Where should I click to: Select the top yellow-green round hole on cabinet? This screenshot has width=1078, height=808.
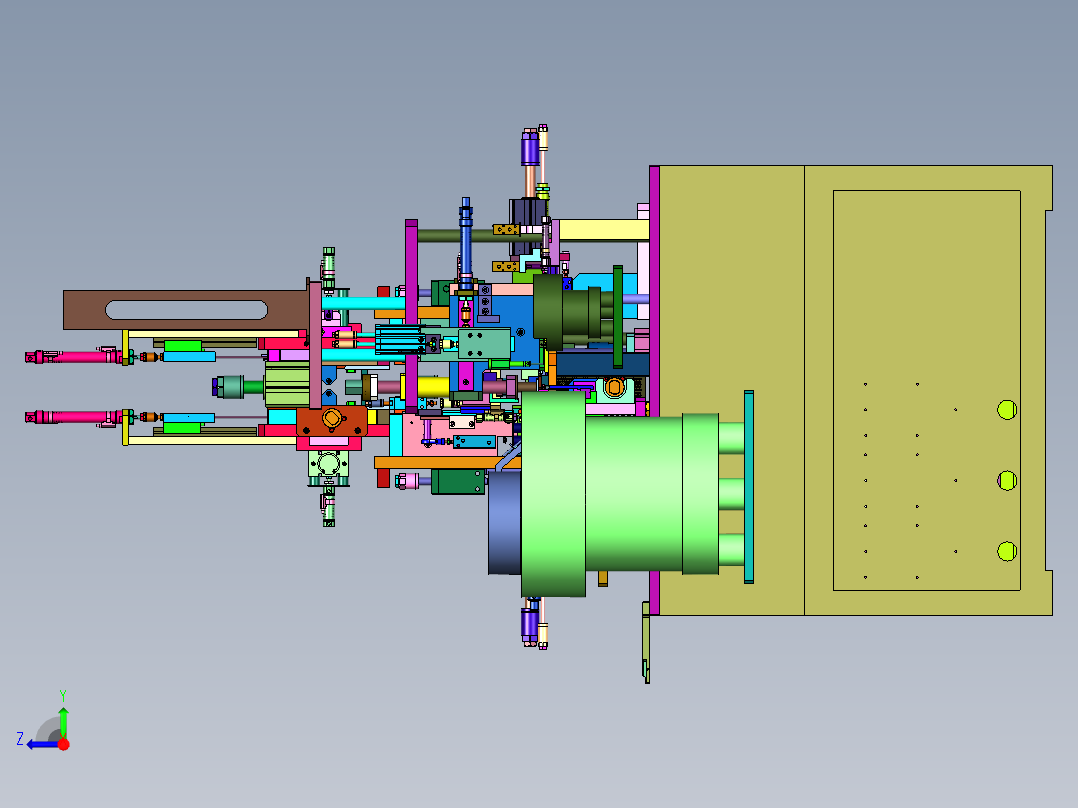tap(1006, 410)
